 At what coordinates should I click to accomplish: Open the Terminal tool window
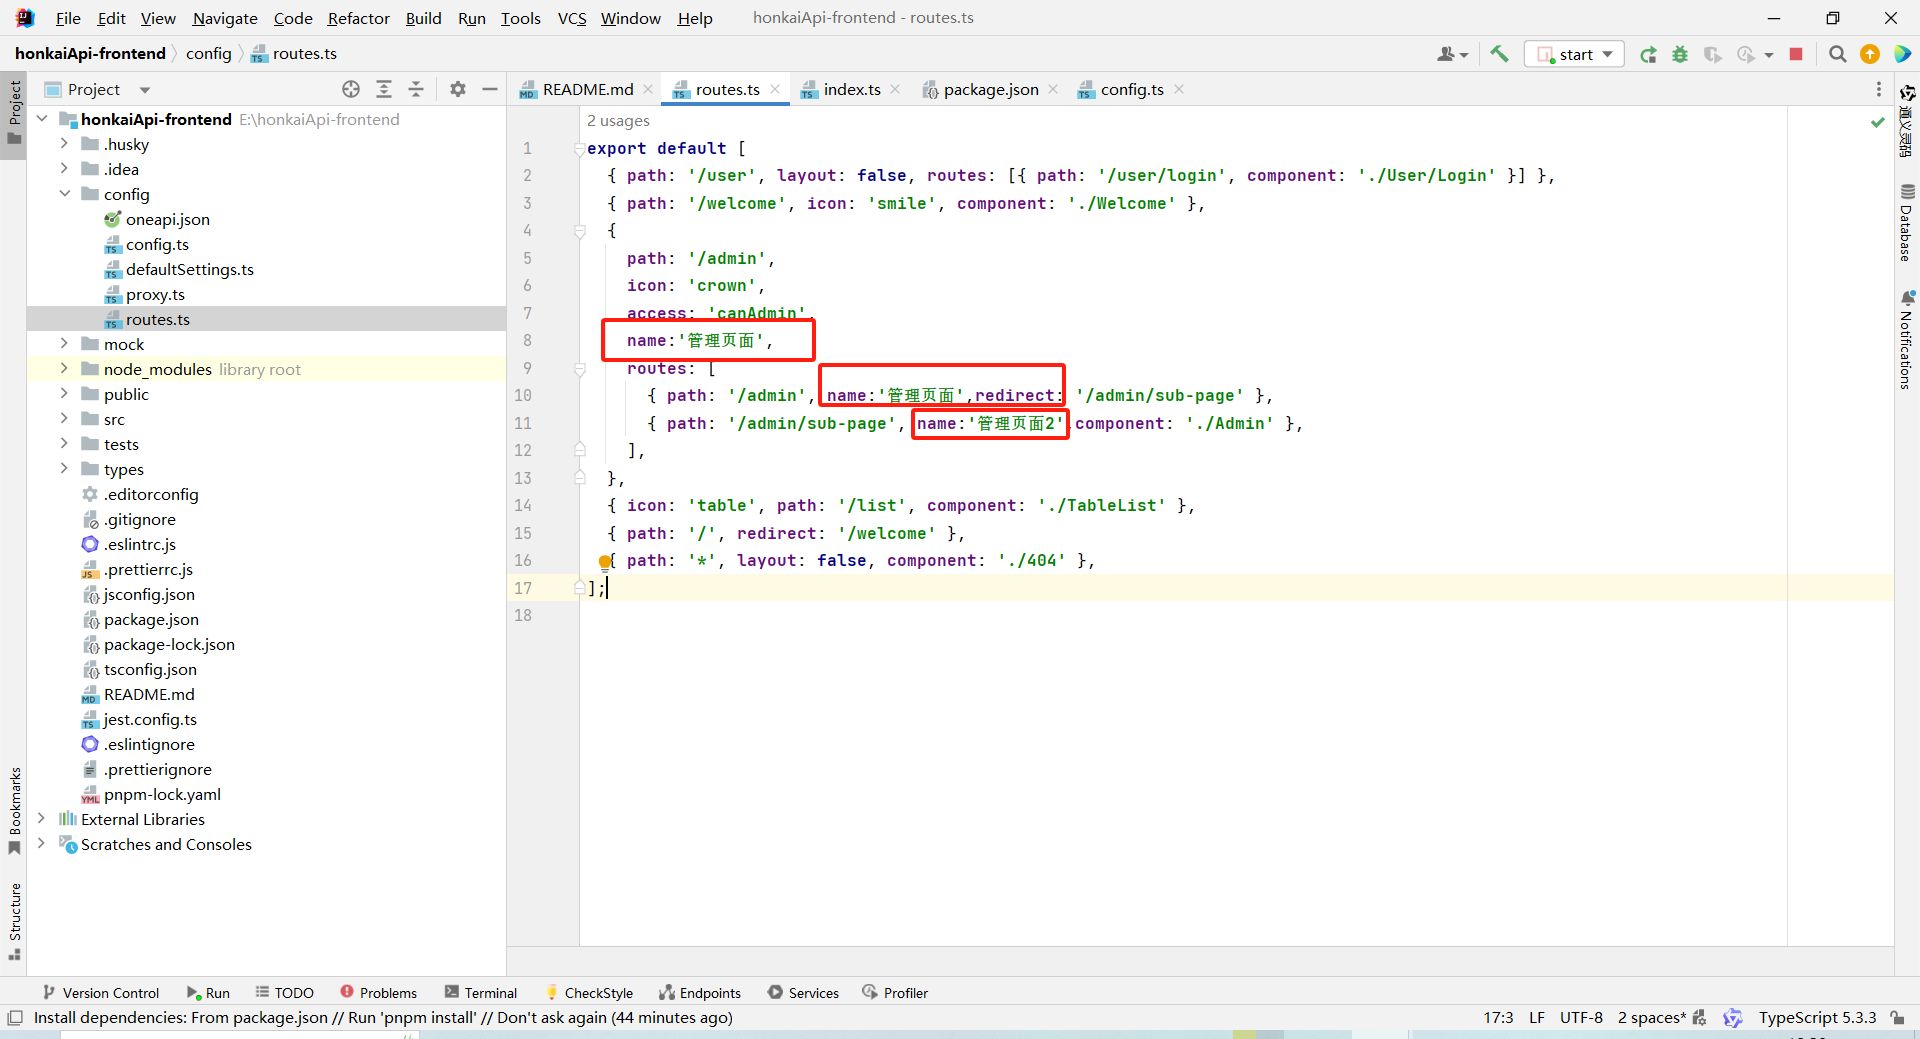(481, 992)
